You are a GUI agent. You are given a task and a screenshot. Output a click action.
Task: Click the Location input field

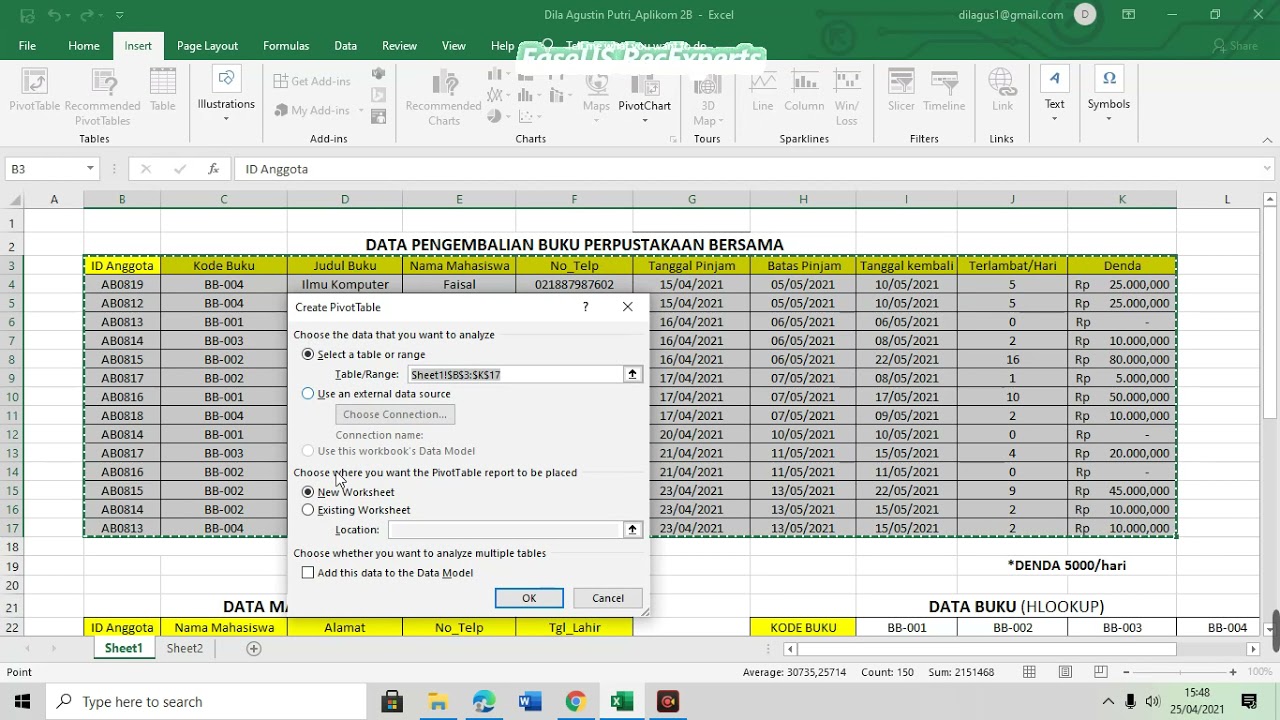tap(505, 529)
